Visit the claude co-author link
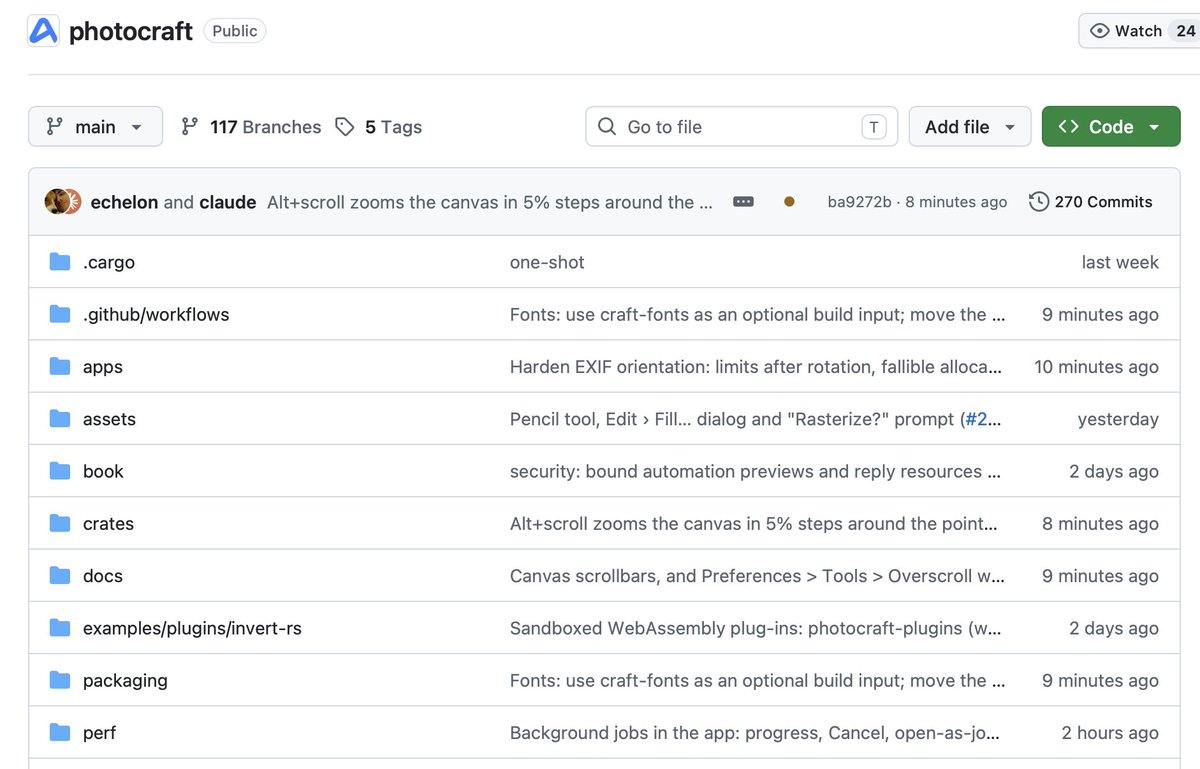 click(x=228, y=202)
